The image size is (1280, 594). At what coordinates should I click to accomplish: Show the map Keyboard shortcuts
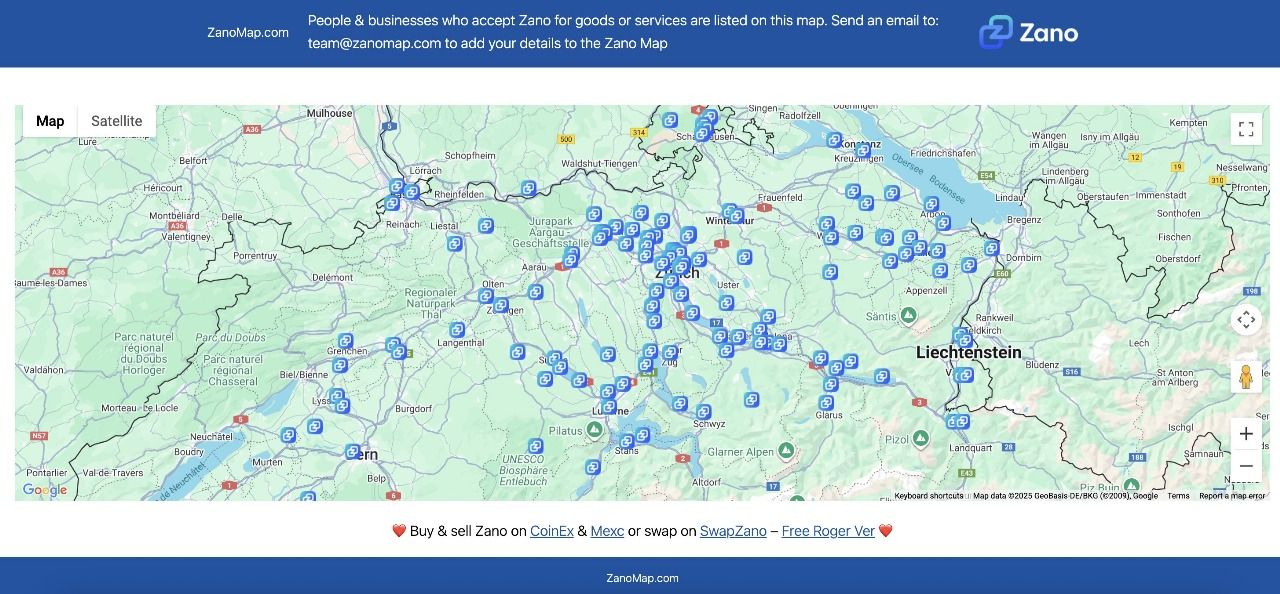[x=928, y=496]
